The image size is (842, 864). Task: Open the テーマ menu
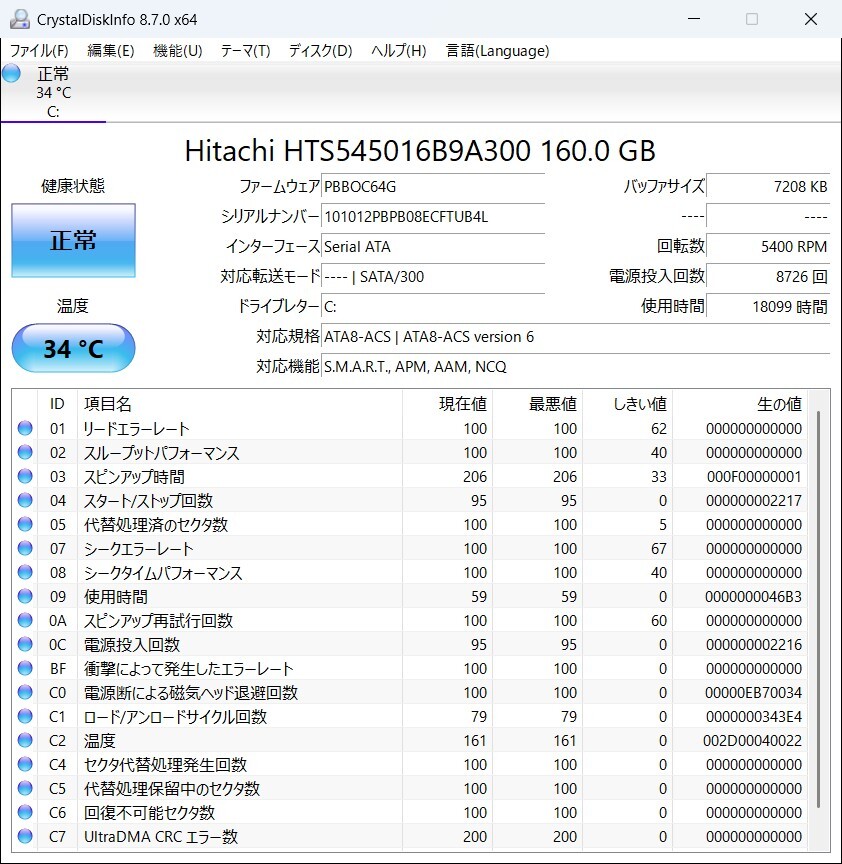pos(246,50)
